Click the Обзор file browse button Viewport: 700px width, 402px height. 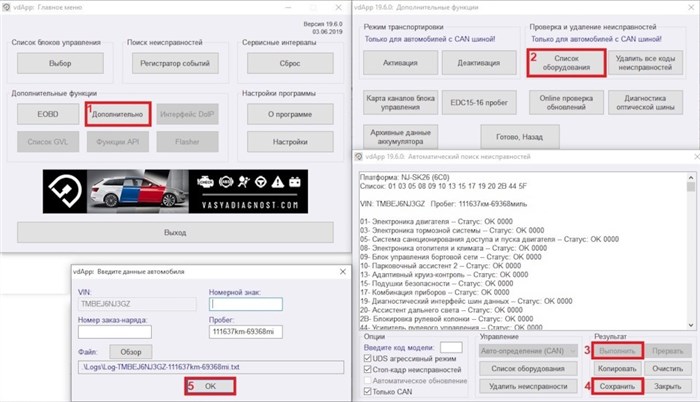click(x=129, y=352)
